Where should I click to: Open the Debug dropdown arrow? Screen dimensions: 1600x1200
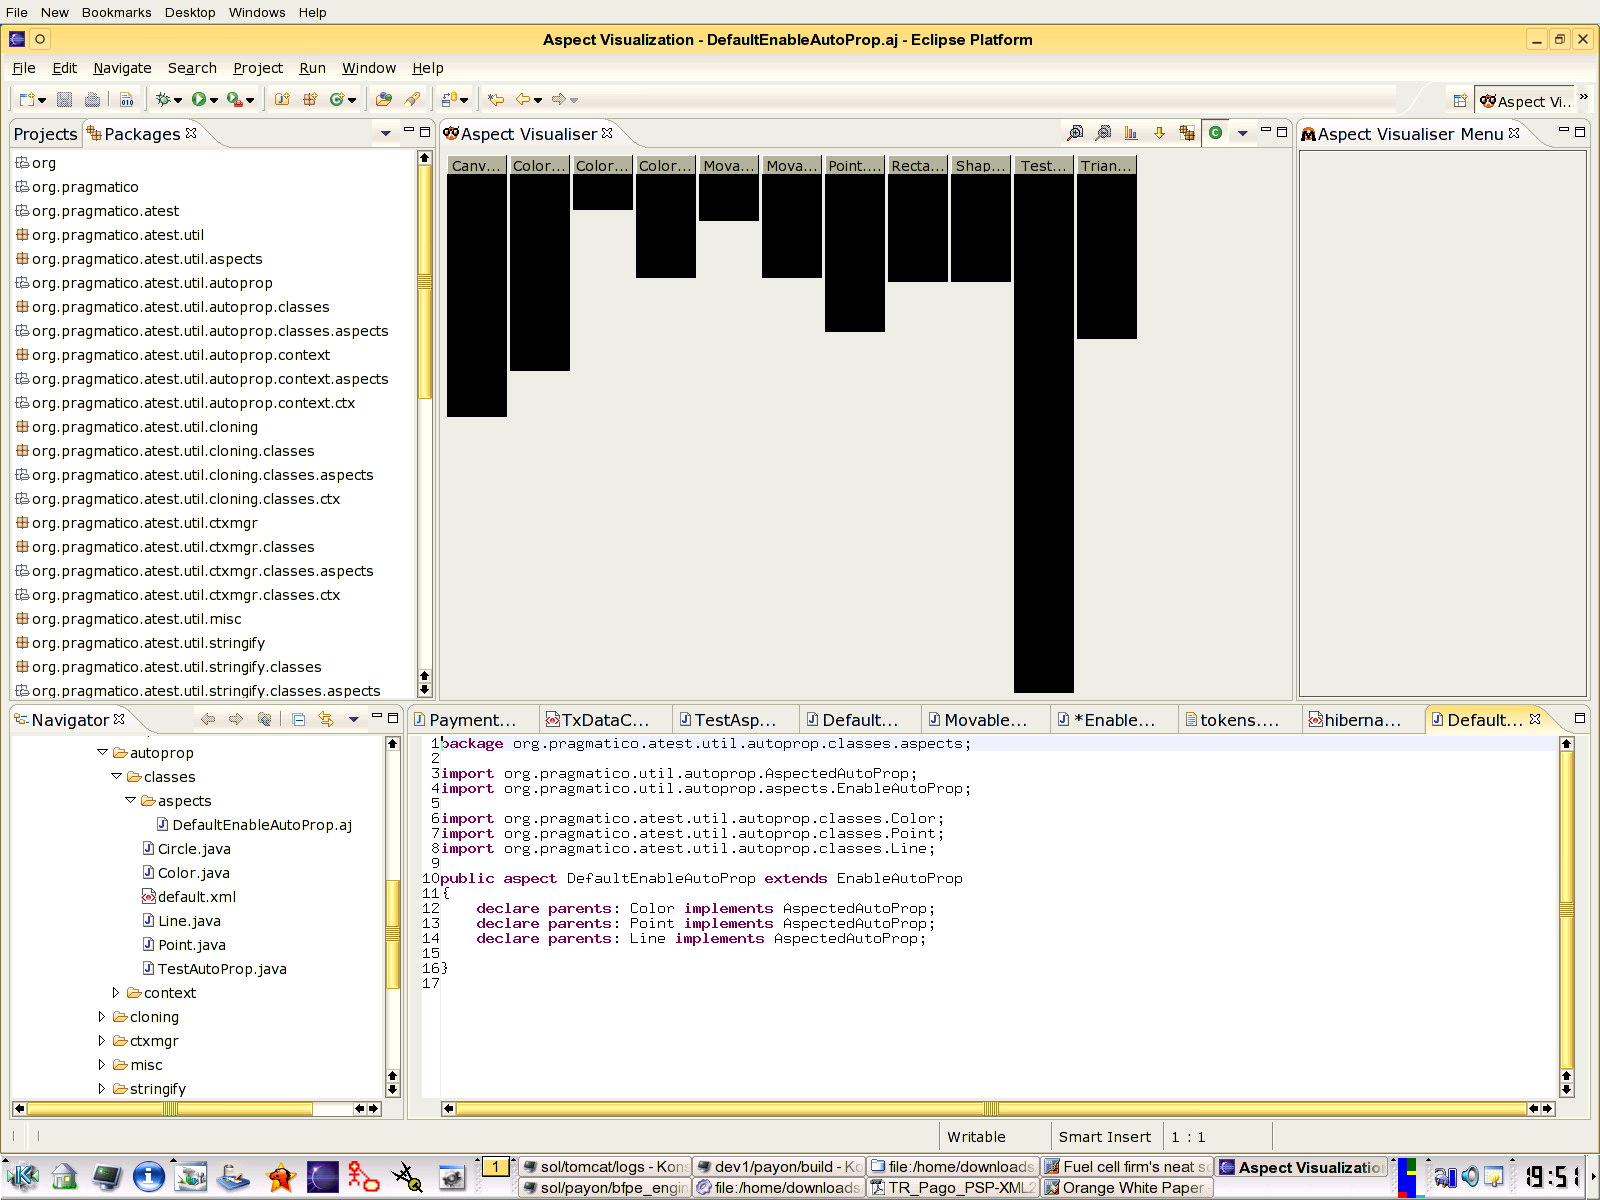[178, 100]
